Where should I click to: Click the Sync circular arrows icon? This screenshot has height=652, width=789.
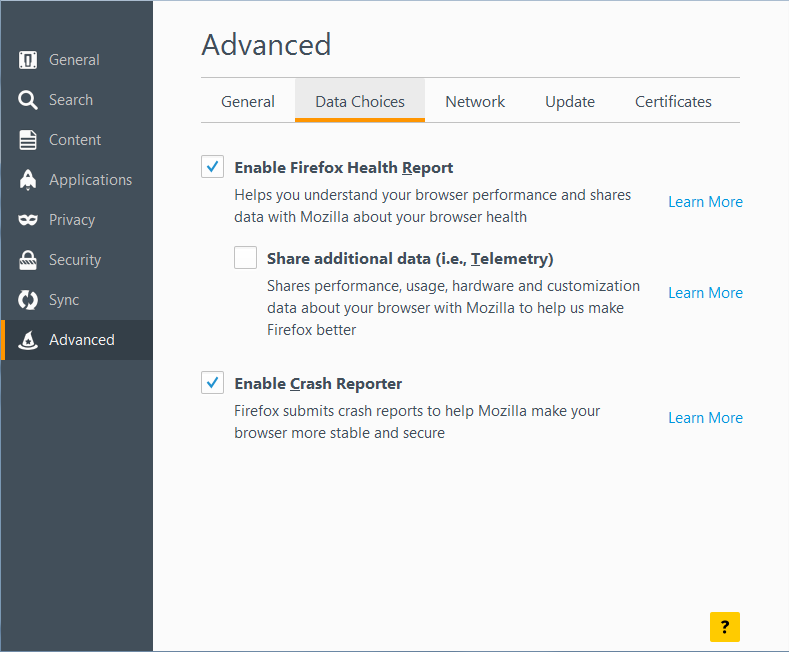[28, 300]
